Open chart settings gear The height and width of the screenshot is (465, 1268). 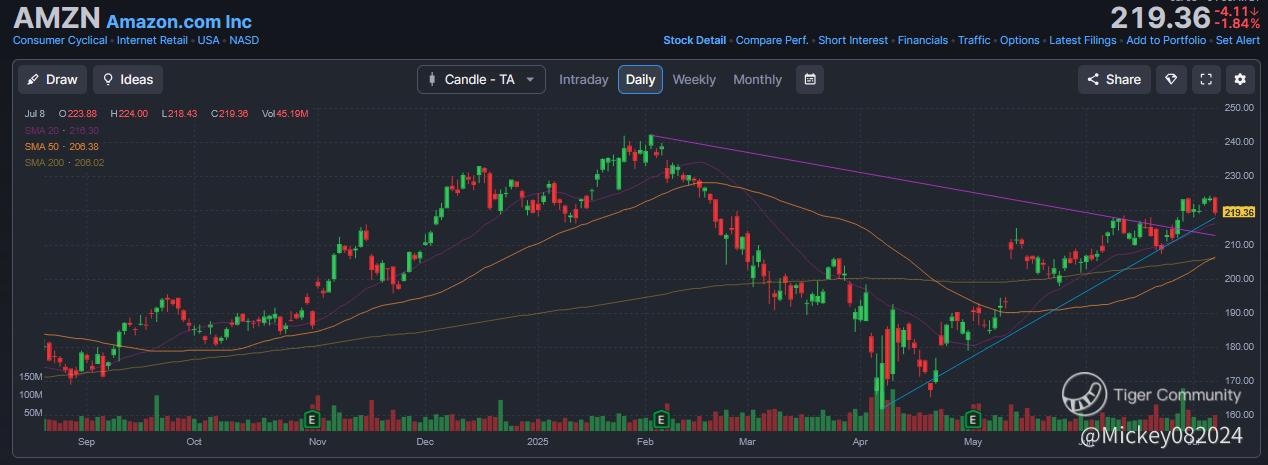1240,80
